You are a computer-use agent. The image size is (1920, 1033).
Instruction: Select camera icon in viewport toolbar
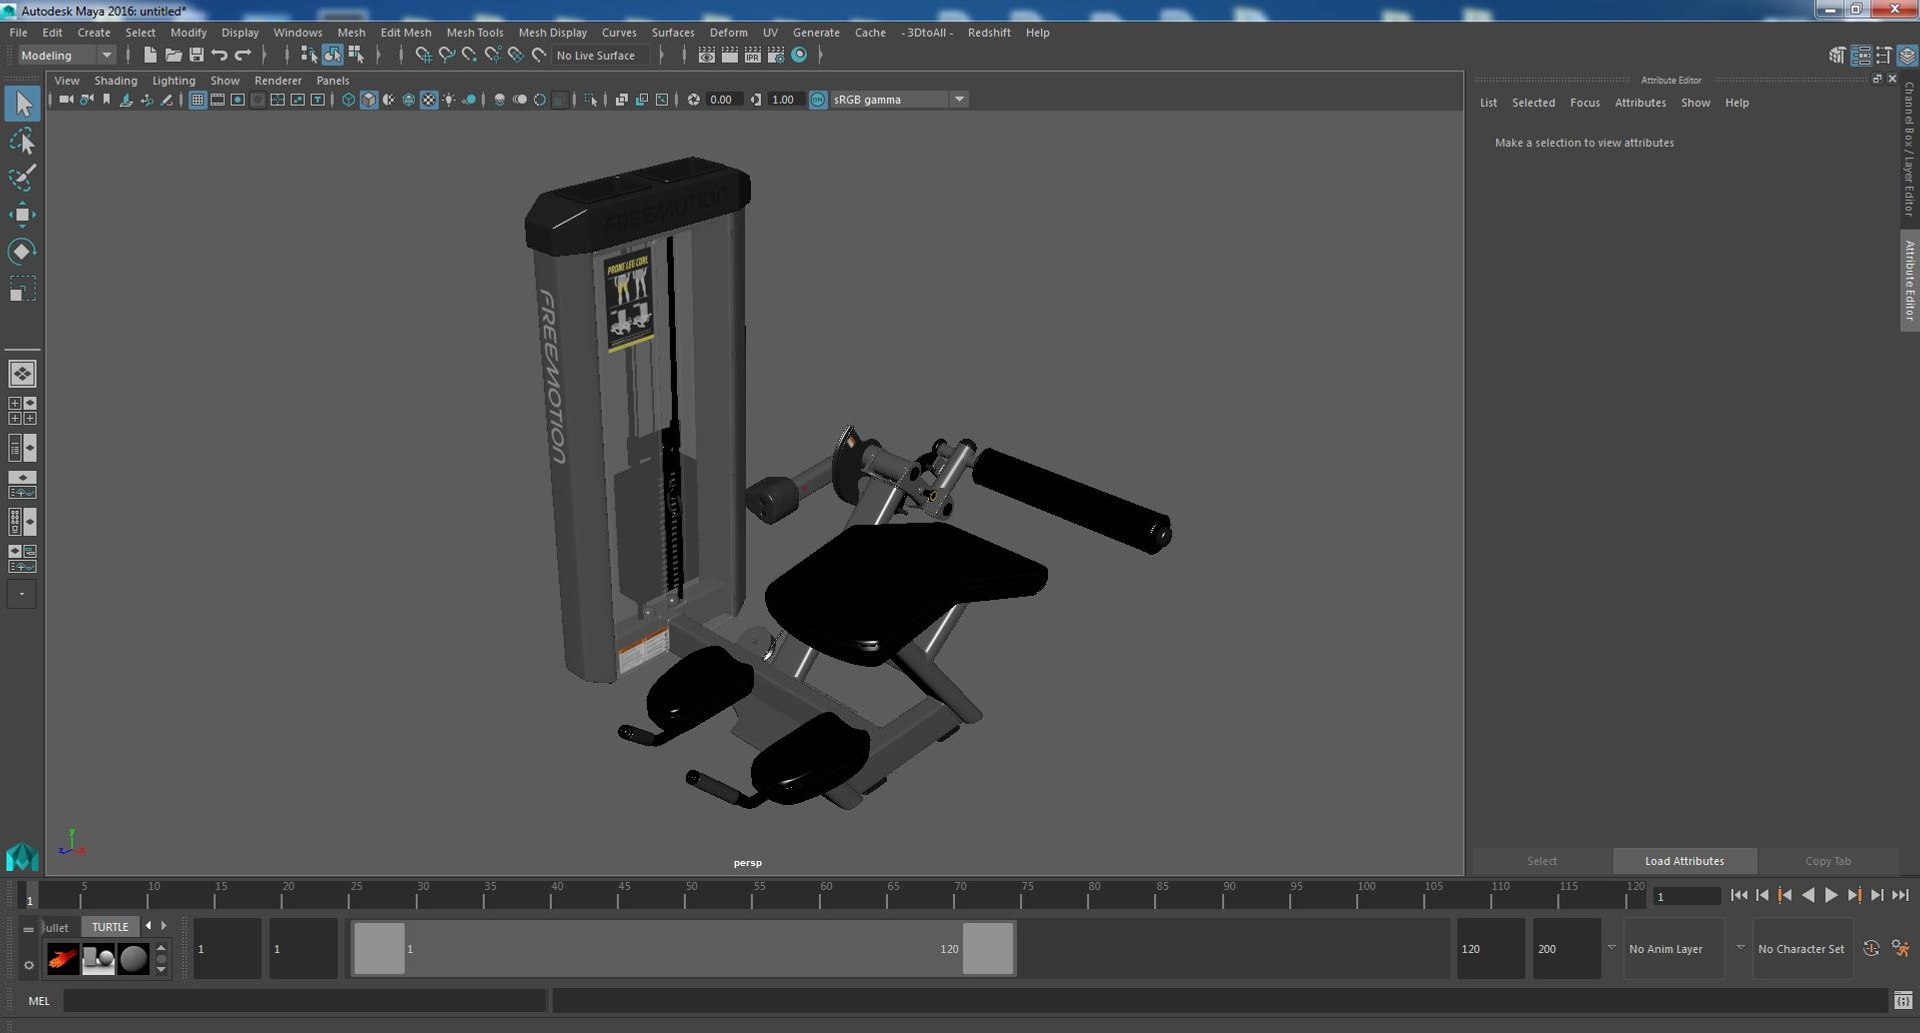click(x=66, y=99)
